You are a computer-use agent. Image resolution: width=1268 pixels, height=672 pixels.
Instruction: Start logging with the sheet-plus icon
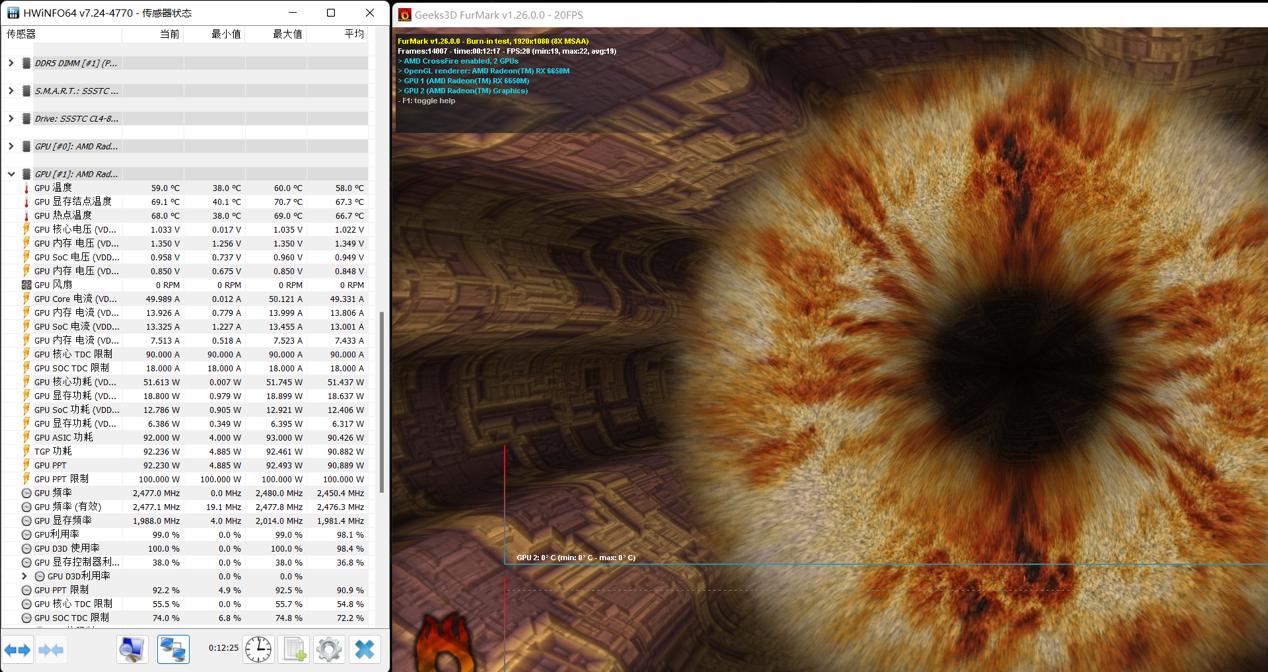(x=294, y=649)
